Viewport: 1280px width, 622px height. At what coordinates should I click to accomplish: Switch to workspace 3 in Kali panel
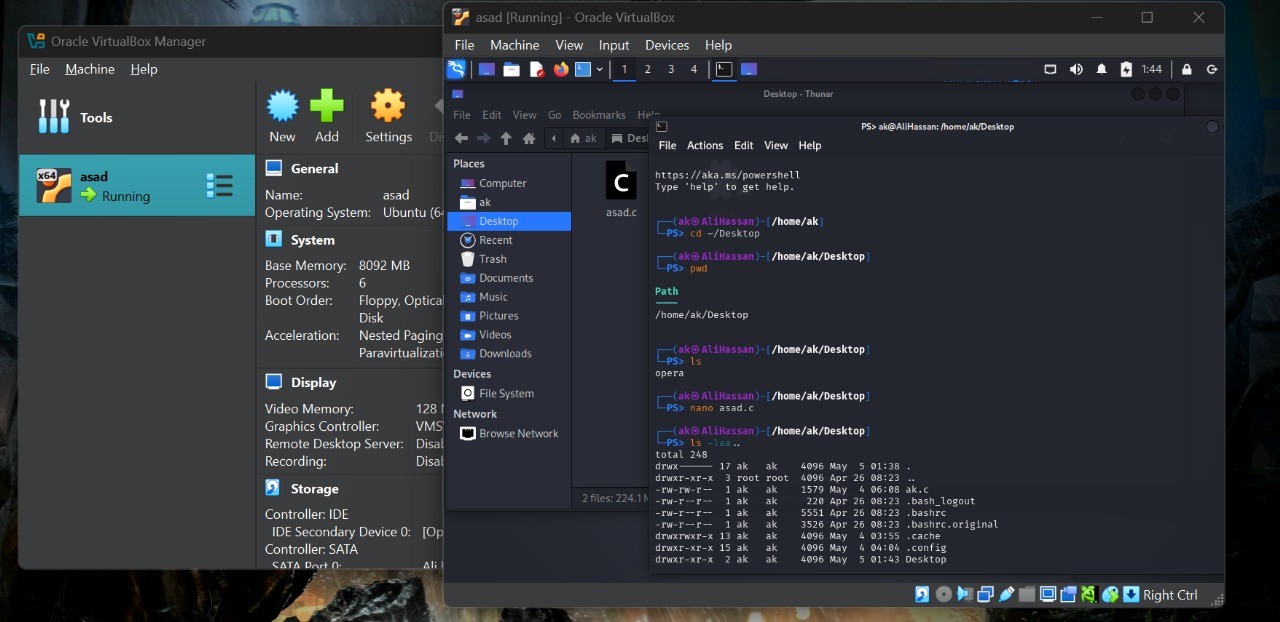pos(670,69)
